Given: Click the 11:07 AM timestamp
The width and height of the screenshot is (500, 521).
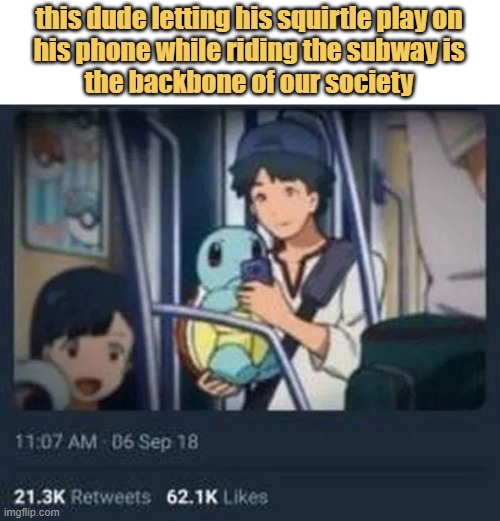Looking at the screenshot, I should click(x=57, y=442).
